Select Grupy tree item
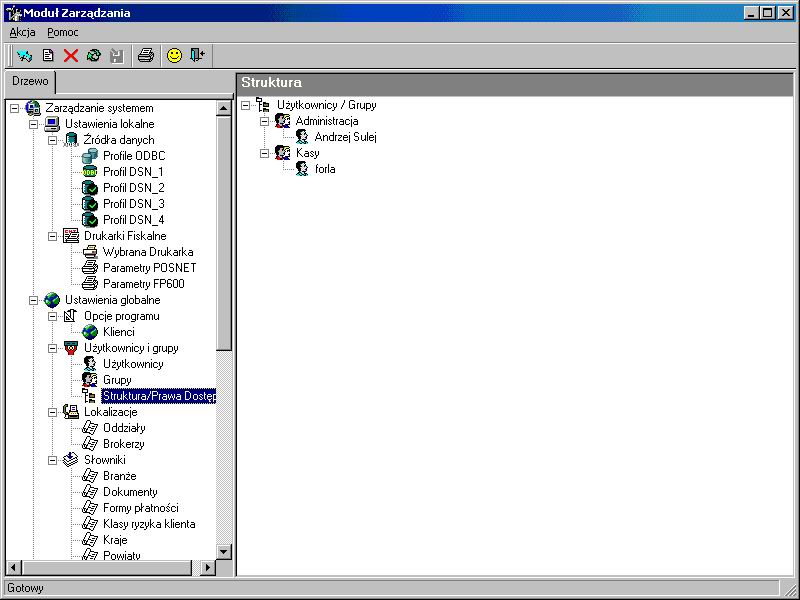This screenshot has width=800, height=600. pyautogui.click(x=117, y=380)
